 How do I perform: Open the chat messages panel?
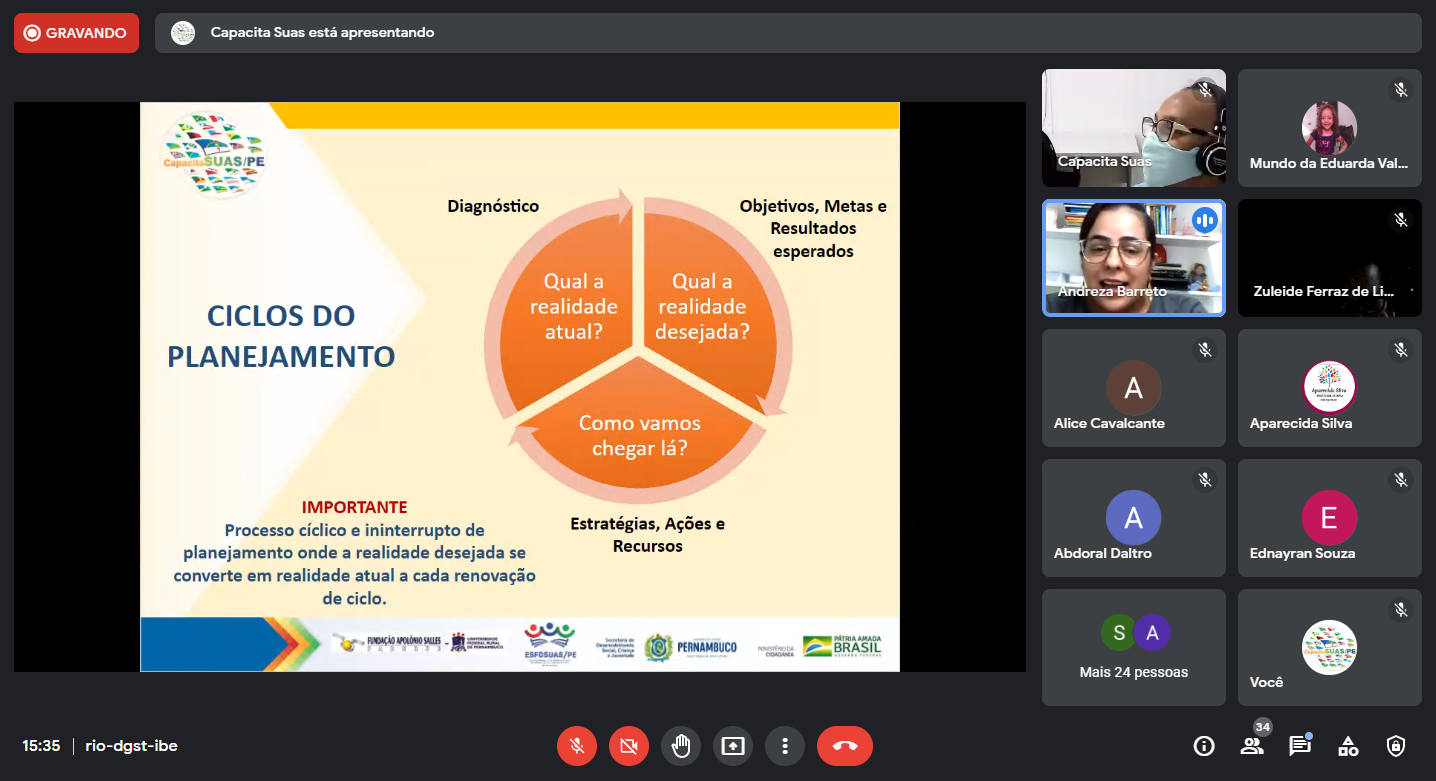[x=1299, y=746]
